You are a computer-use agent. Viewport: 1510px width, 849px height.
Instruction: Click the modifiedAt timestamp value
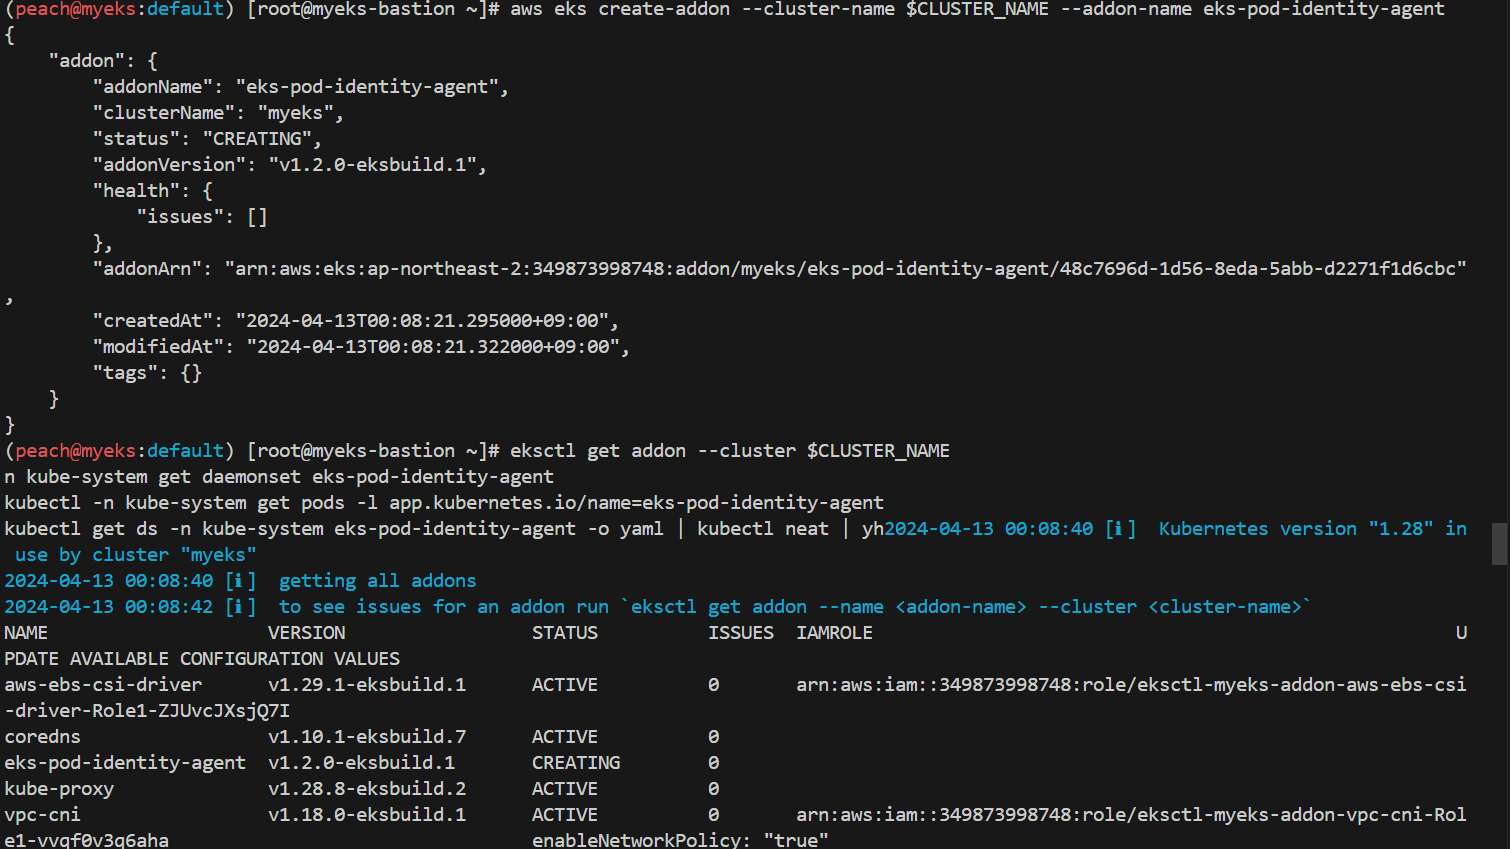coord(432,347)
